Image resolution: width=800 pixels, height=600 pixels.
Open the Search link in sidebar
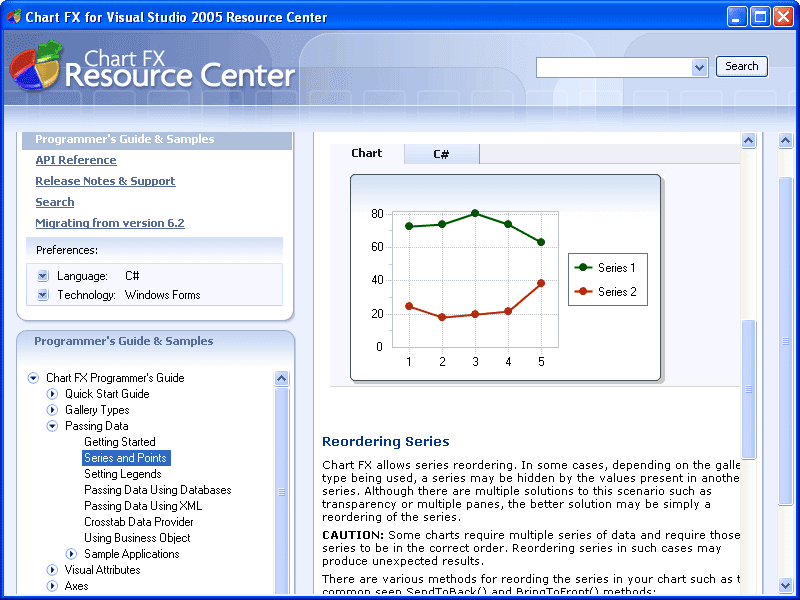(x=55, y=202)
